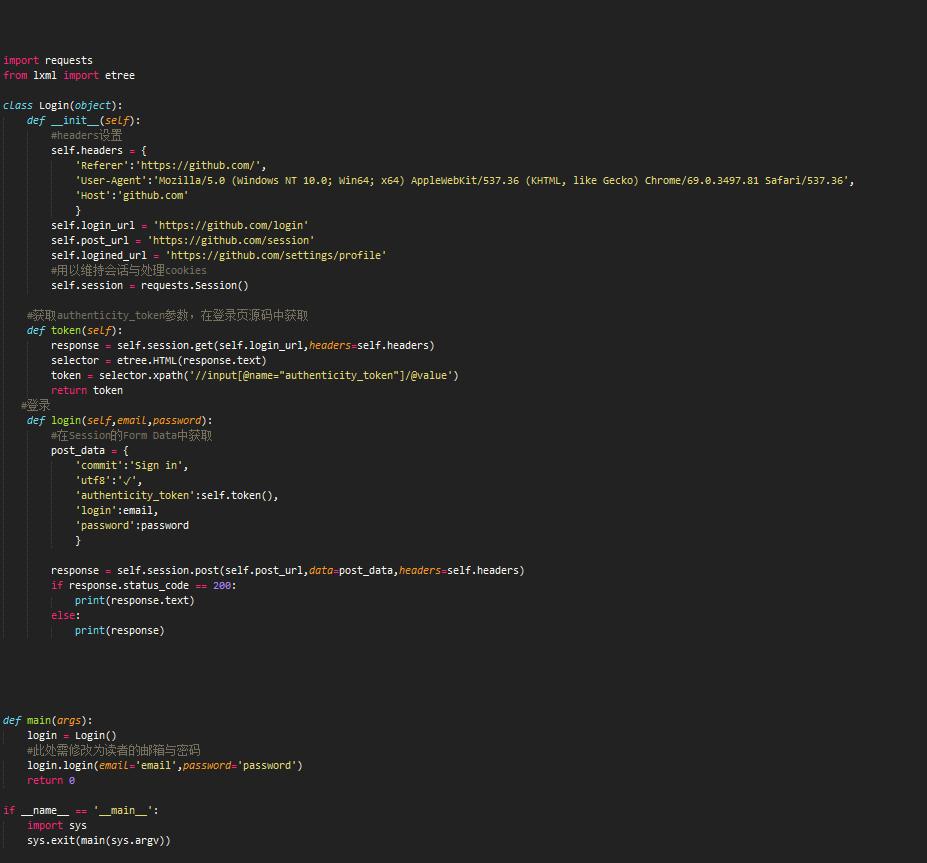Click the 'else:' line
Image resolution: width=927 pixels, height=863 pixels.
[66, 615]
